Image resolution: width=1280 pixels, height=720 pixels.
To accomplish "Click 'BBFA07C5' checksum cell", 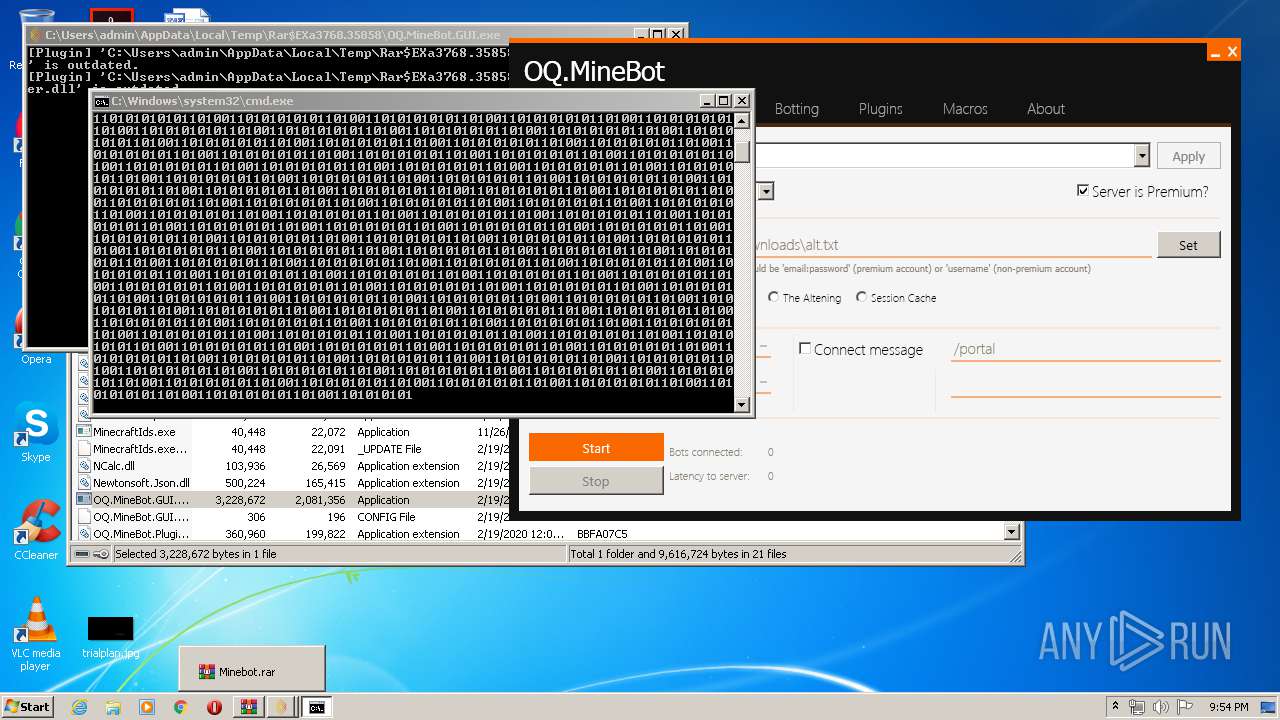I will [x=602, y=534].
